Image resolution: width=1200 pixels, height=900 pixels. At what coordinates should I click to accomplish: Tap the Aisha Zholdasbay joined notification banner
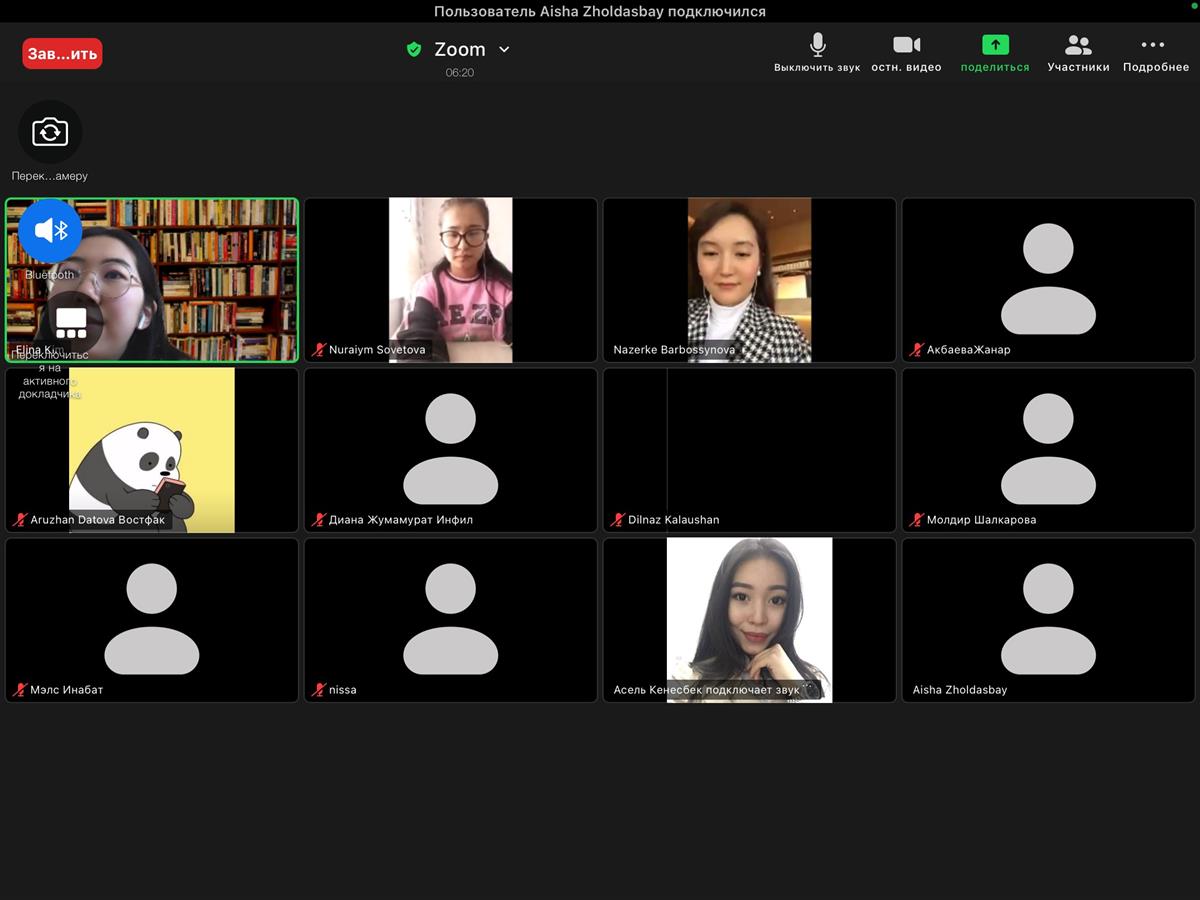[x=600, y=12]
